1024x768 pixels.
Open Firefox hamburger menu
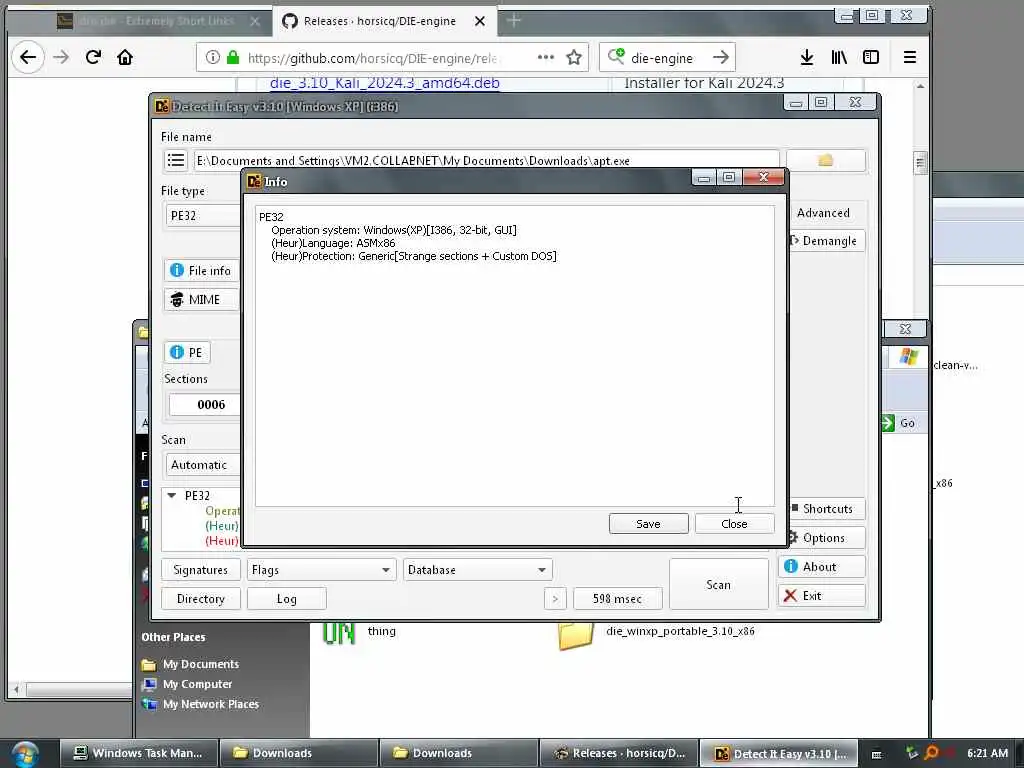pos(910,57)
